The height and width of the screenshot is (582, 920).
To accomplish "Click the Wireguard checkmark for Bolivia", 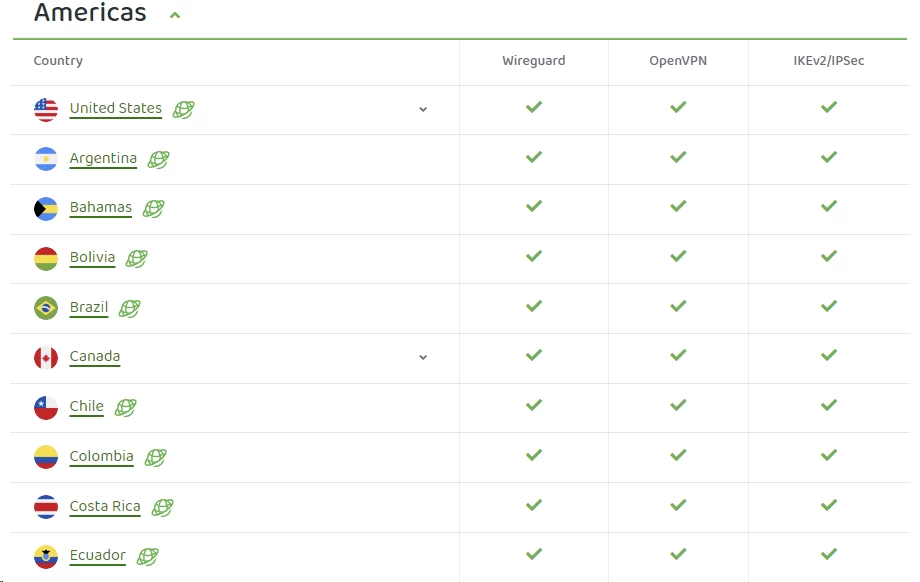I will click(x=534, y=256).
